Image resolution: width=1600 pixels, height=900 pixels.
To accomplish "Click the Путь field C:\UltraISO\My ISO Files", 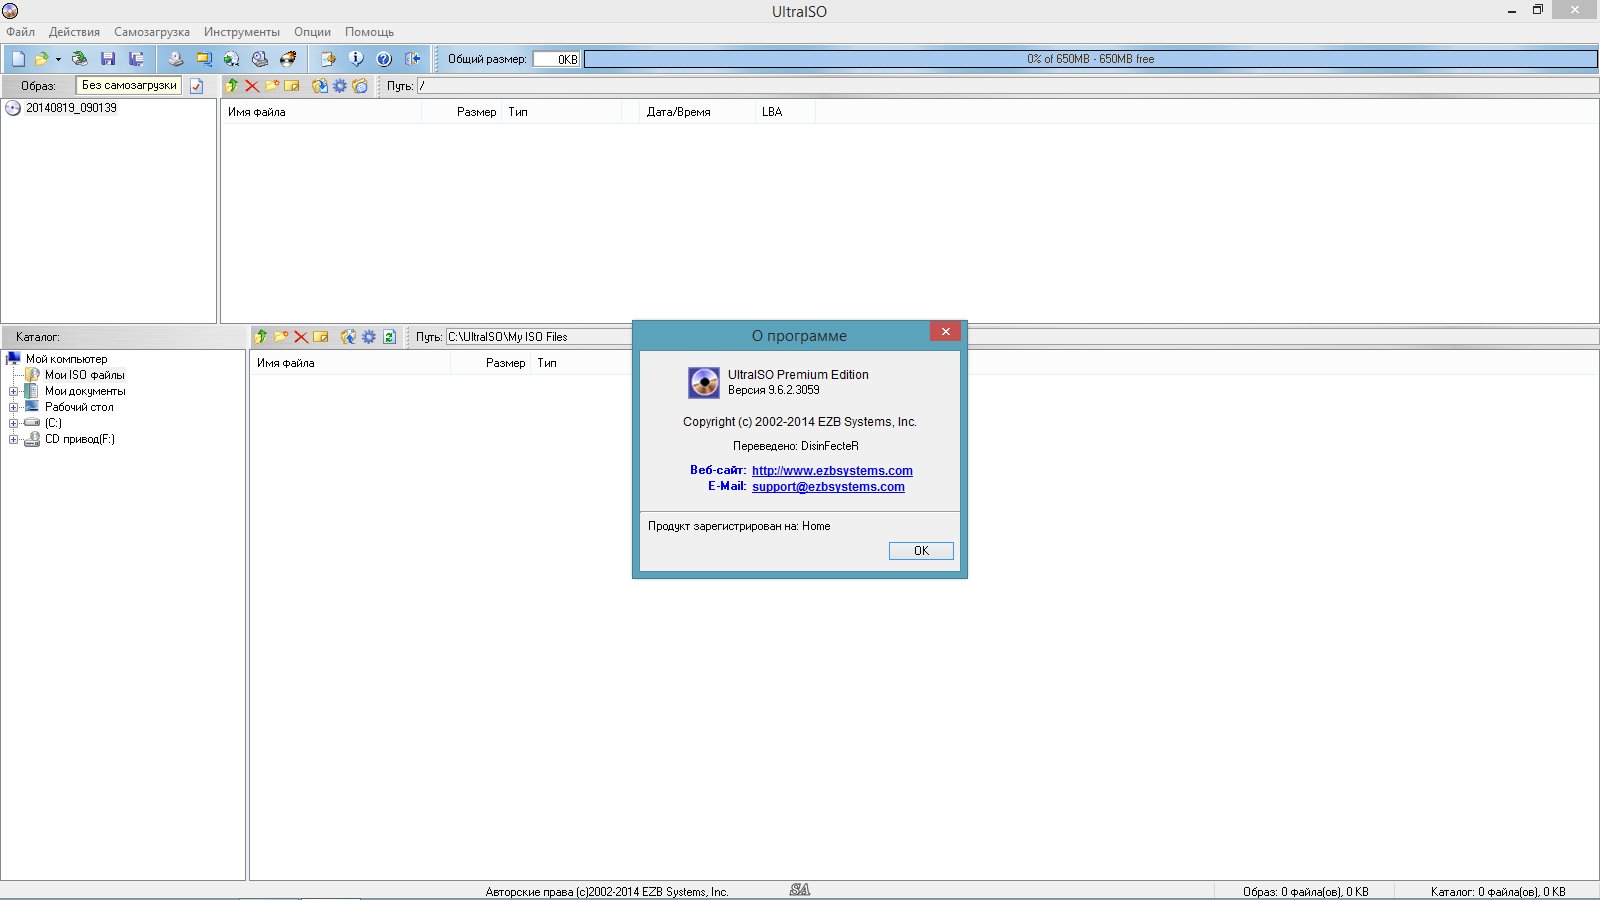I will (x=539, y=337).
